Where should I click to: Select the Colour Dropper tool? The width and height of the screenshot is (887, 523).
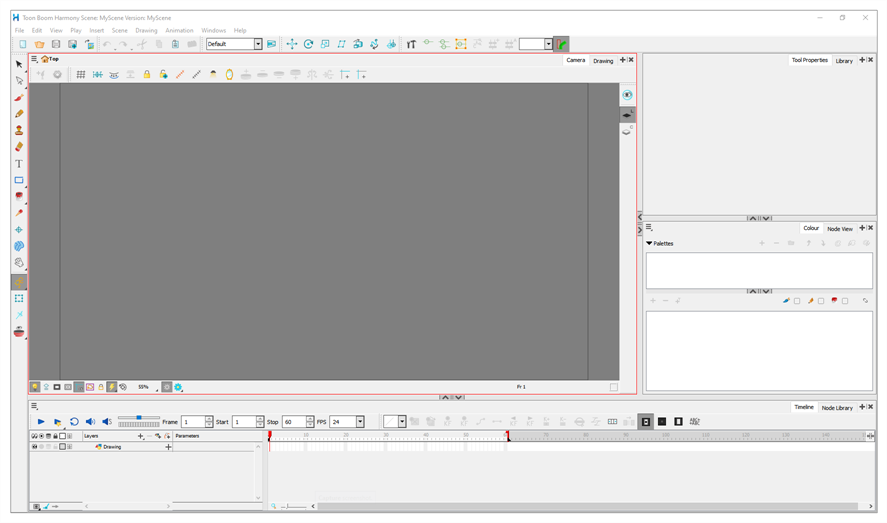coord(19,213)
